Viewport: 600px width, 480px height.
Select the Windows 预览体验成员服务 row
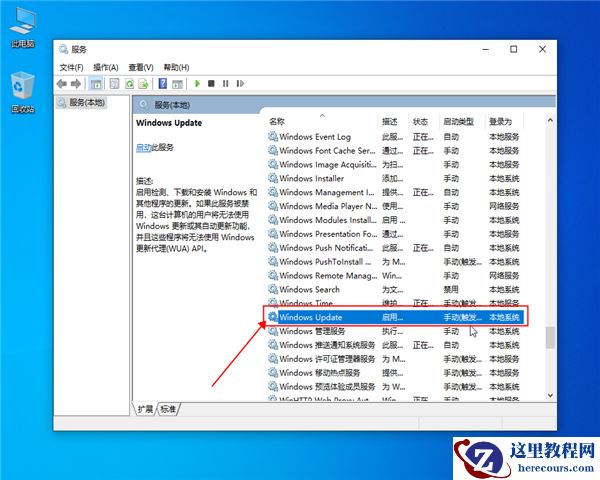pyautogui.click(x=394, y=387)
